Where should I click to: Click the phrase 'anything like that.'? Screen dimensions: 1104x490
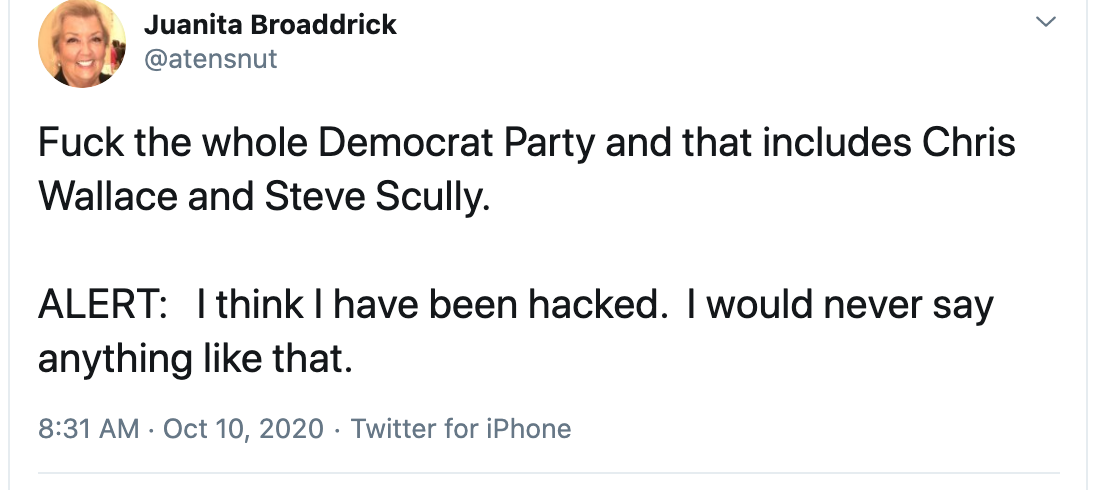coord(195,359)
